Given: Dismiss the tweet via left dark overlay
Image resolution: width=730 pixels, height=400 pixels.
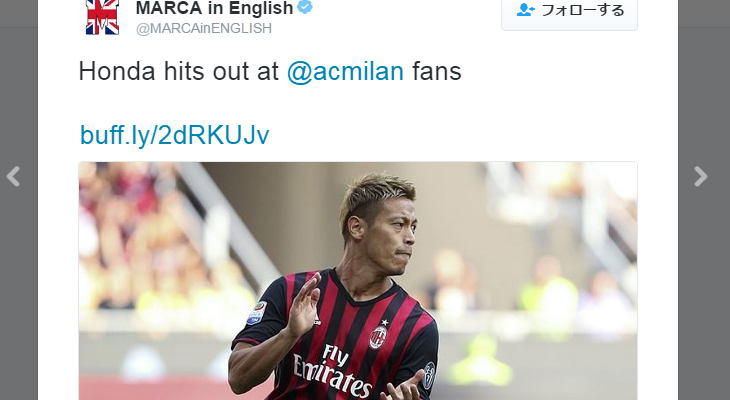Looking at the screenshot, I should (x=19, y=279).
